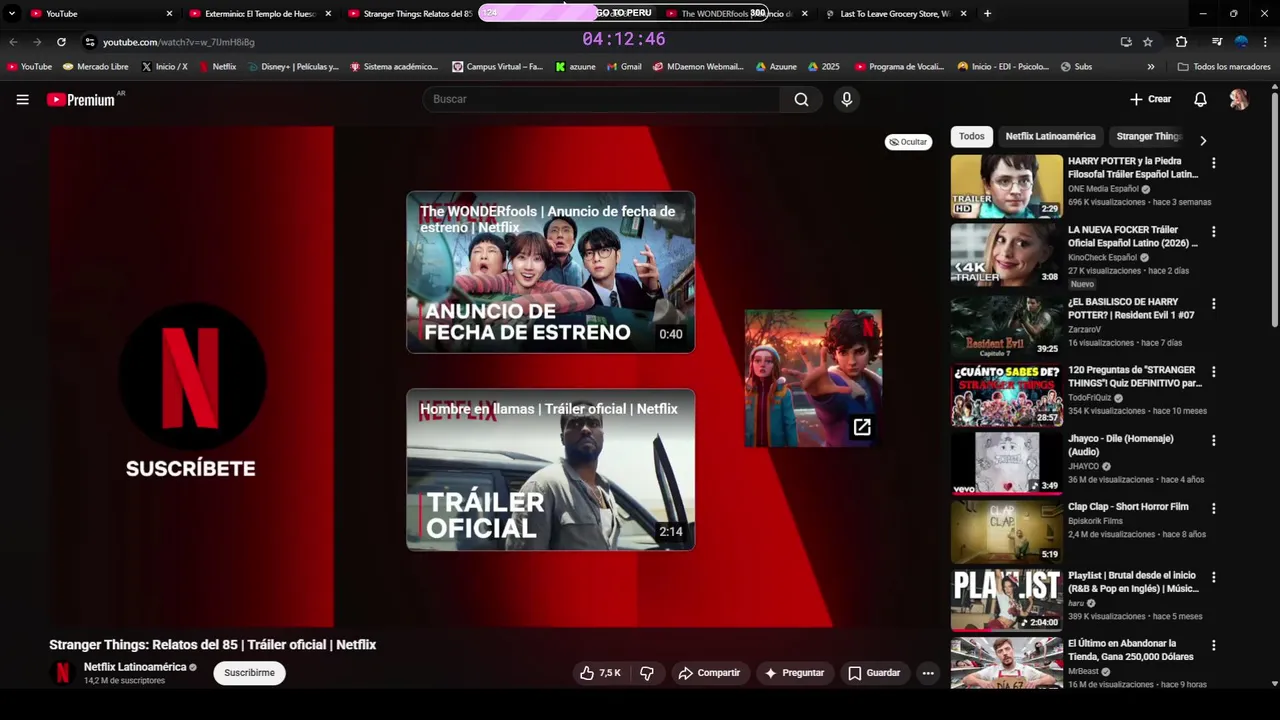Viewport: 1280px width, 720px height.
Task: Open options menu for Jhayco Dile video
Action: coord(1214,440)
